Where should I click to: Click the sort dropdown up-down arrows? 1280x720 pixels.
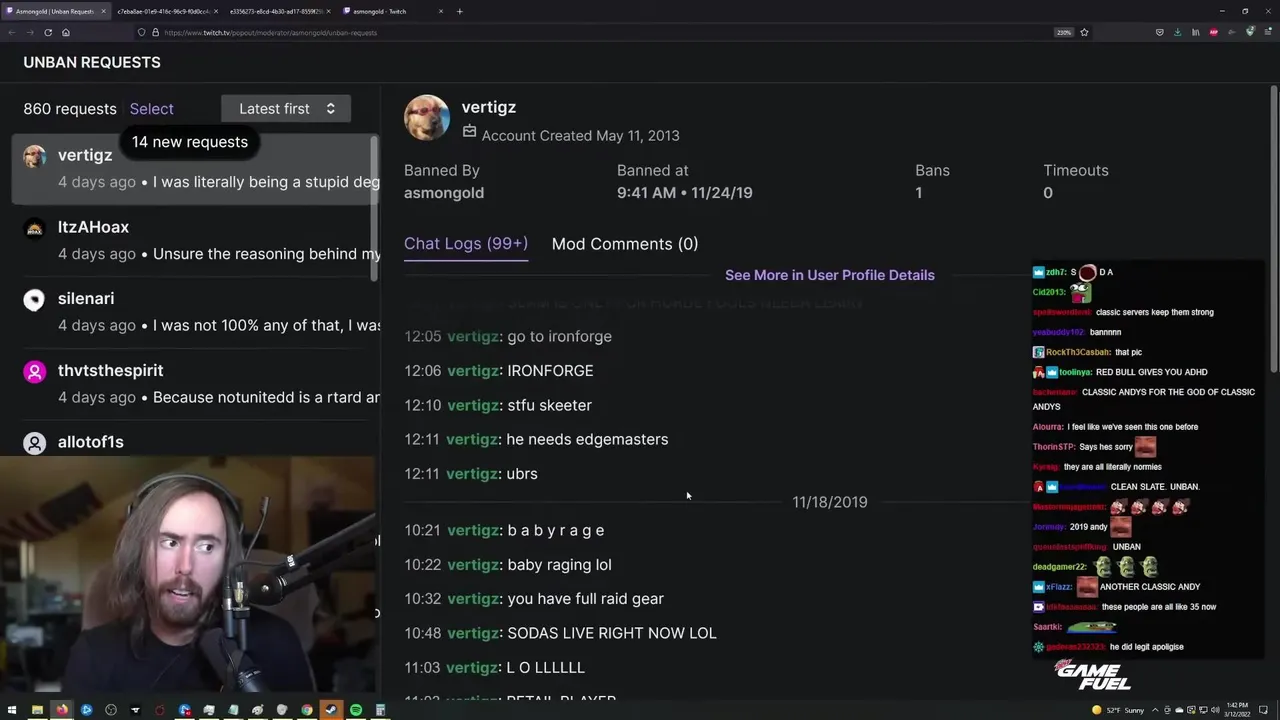point(330,109)
